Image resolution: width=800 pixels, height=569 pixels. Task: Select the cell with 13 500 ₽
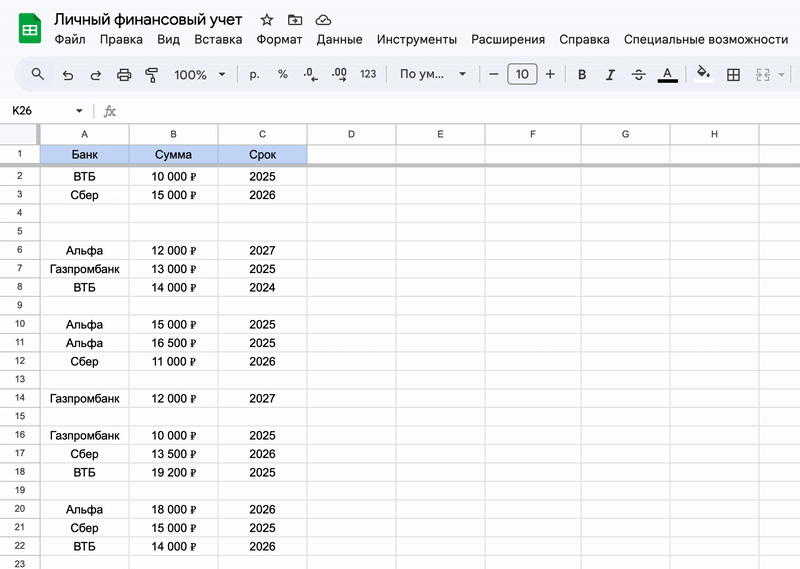(x=173, y=454)
